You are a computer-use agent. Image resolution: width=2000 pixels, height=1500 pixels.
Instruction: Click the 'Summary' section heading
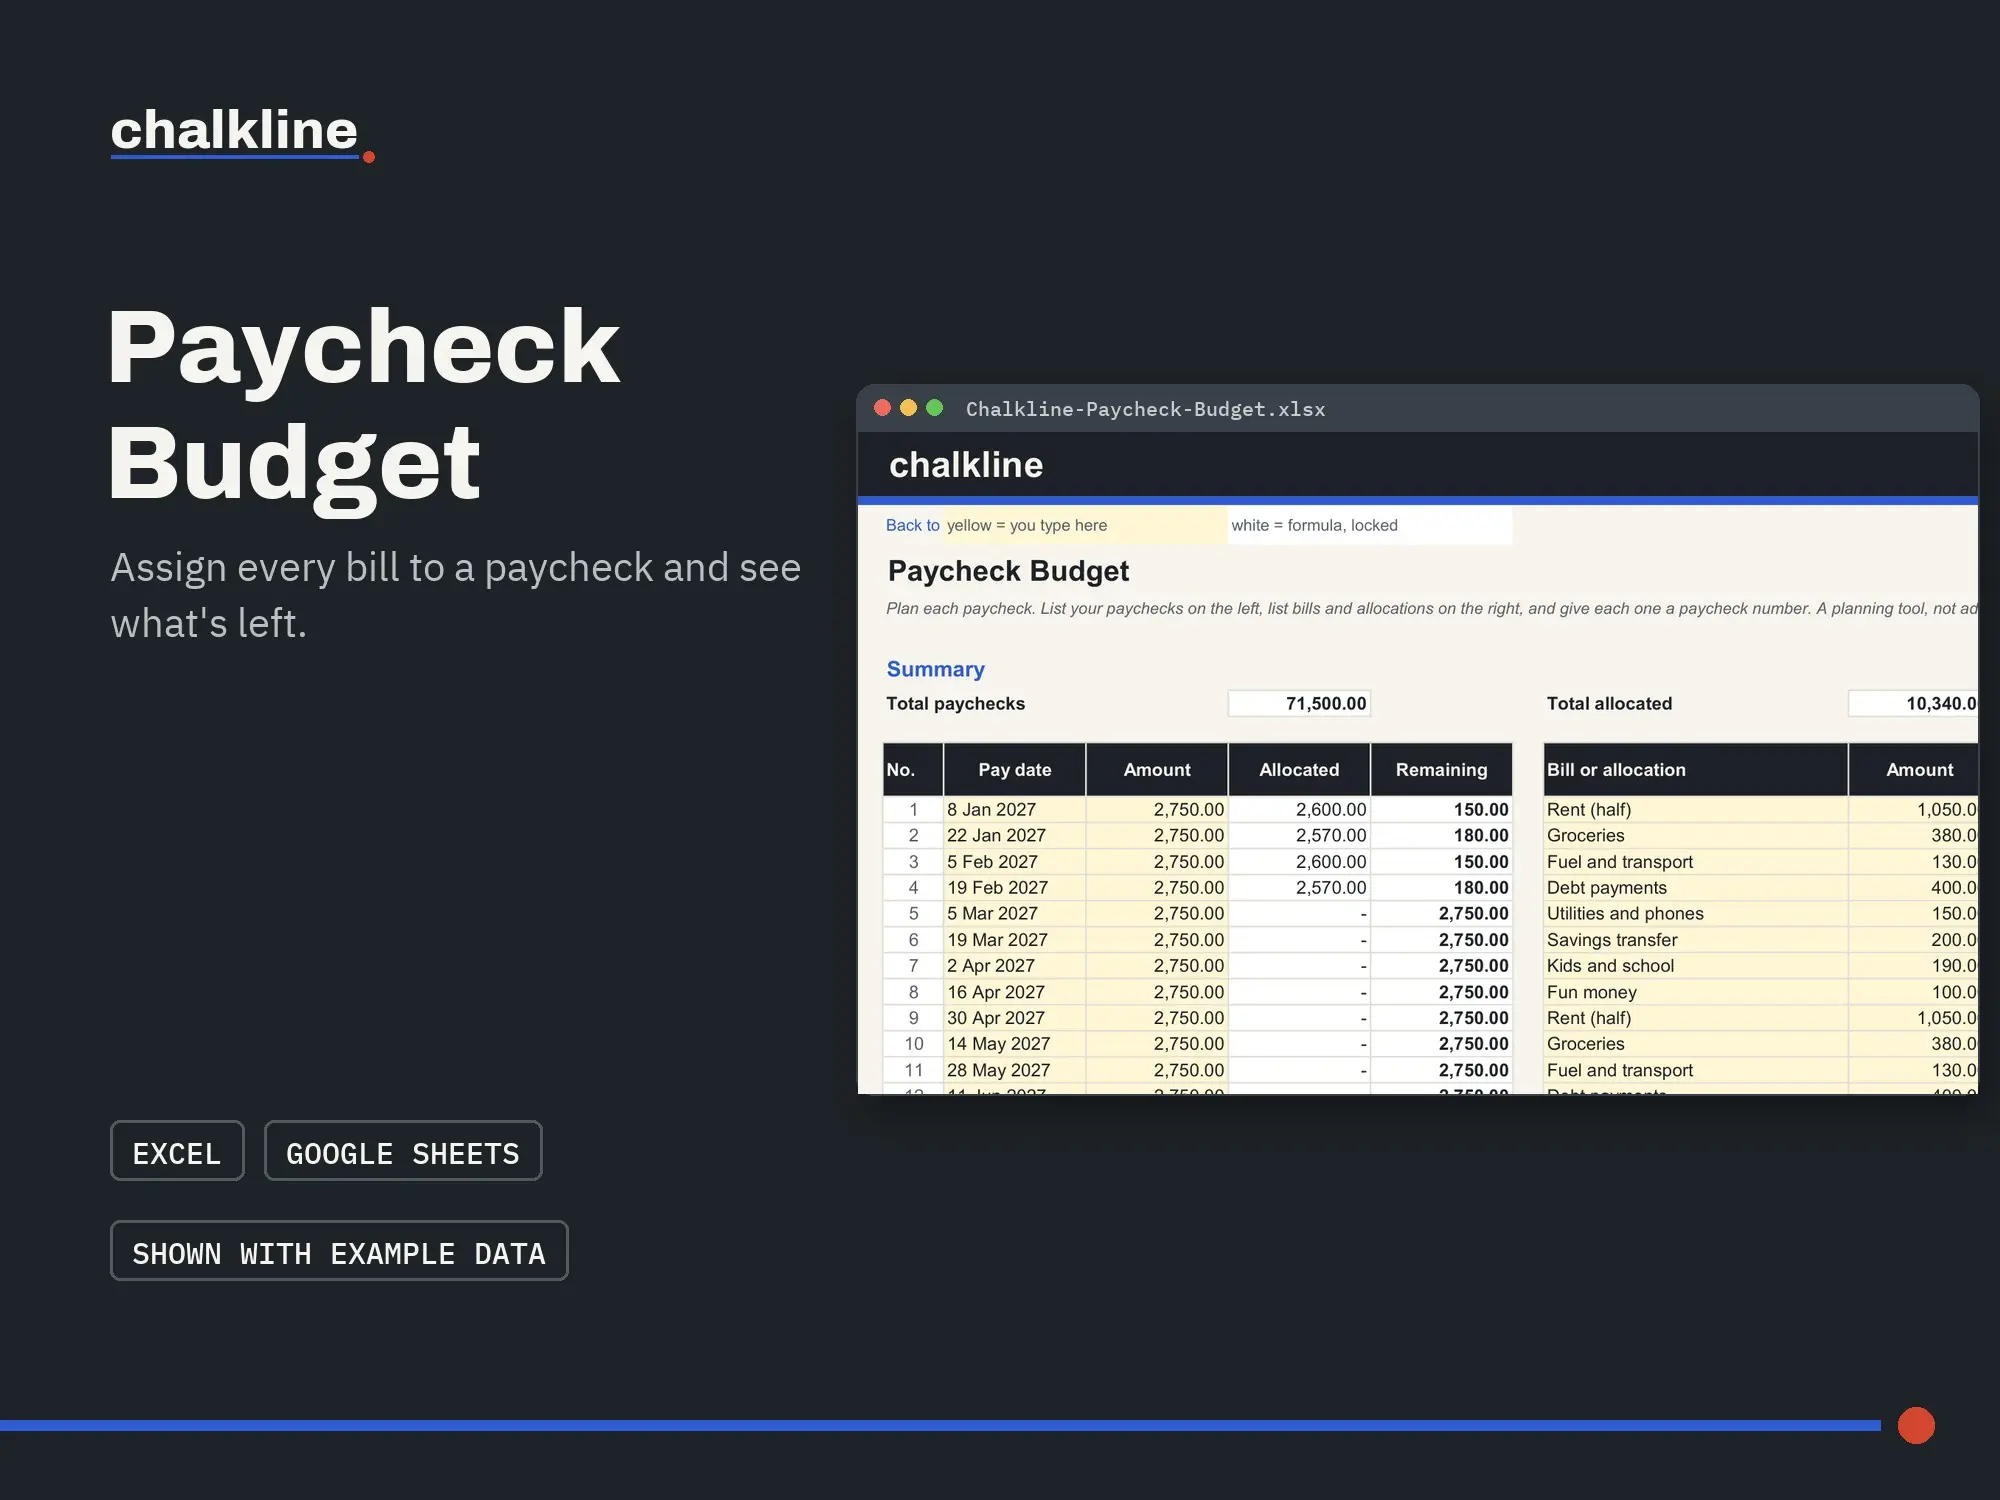coord(935,669)
